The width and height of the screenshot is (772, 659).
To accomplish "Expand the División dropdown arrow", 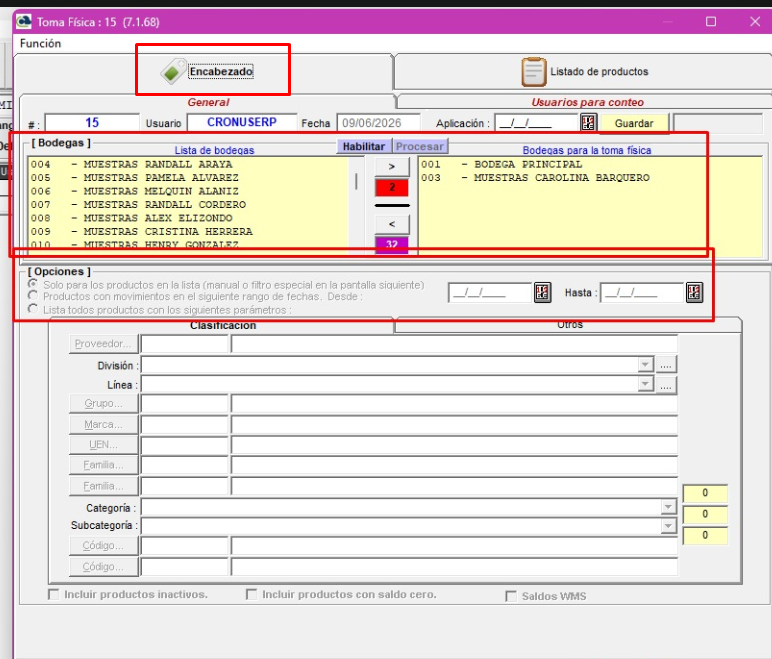I will tap(645, 365).
